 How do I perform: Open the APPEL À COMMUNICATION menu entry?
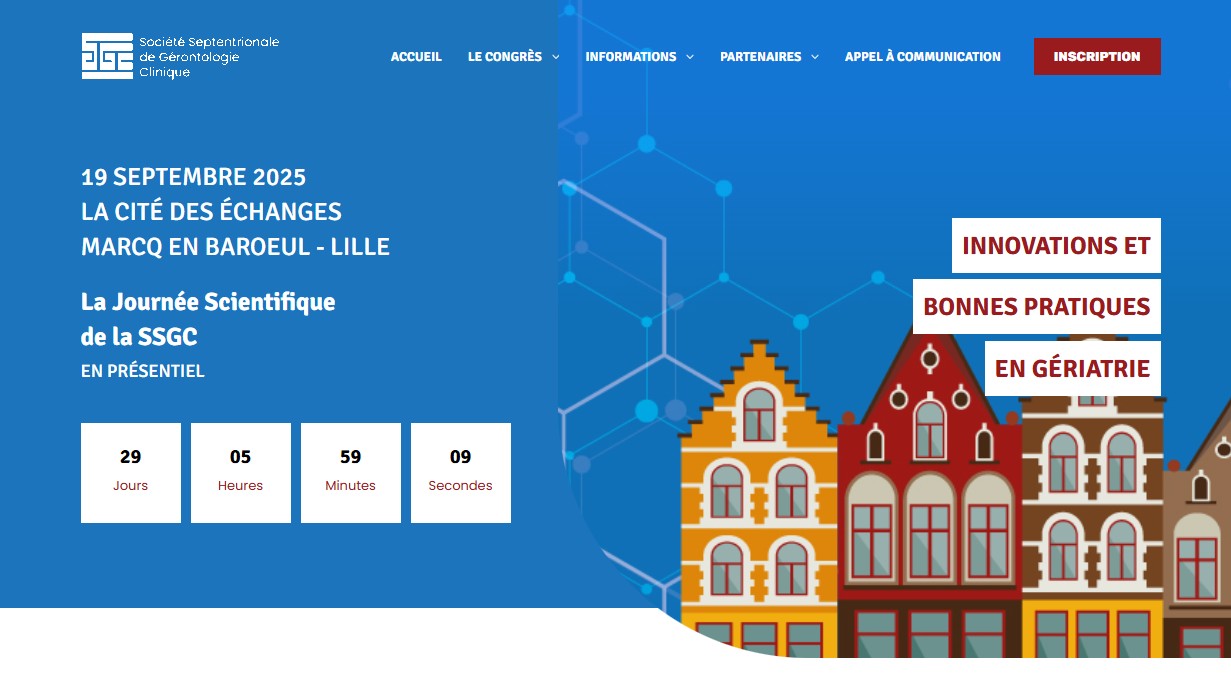(922, 57)
